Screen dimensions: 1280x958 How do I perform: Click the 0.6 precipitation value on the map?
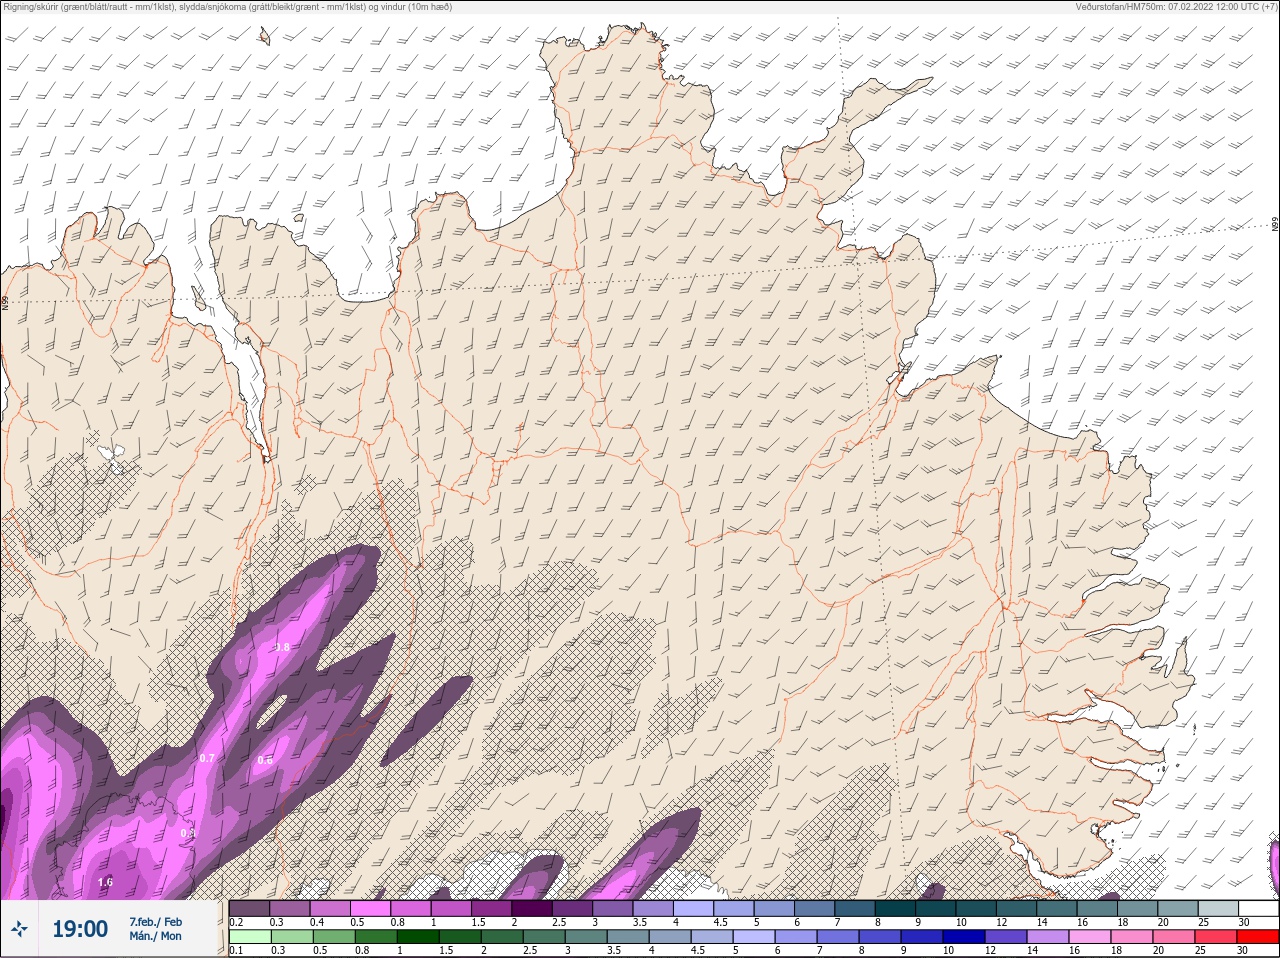(265, 760)
